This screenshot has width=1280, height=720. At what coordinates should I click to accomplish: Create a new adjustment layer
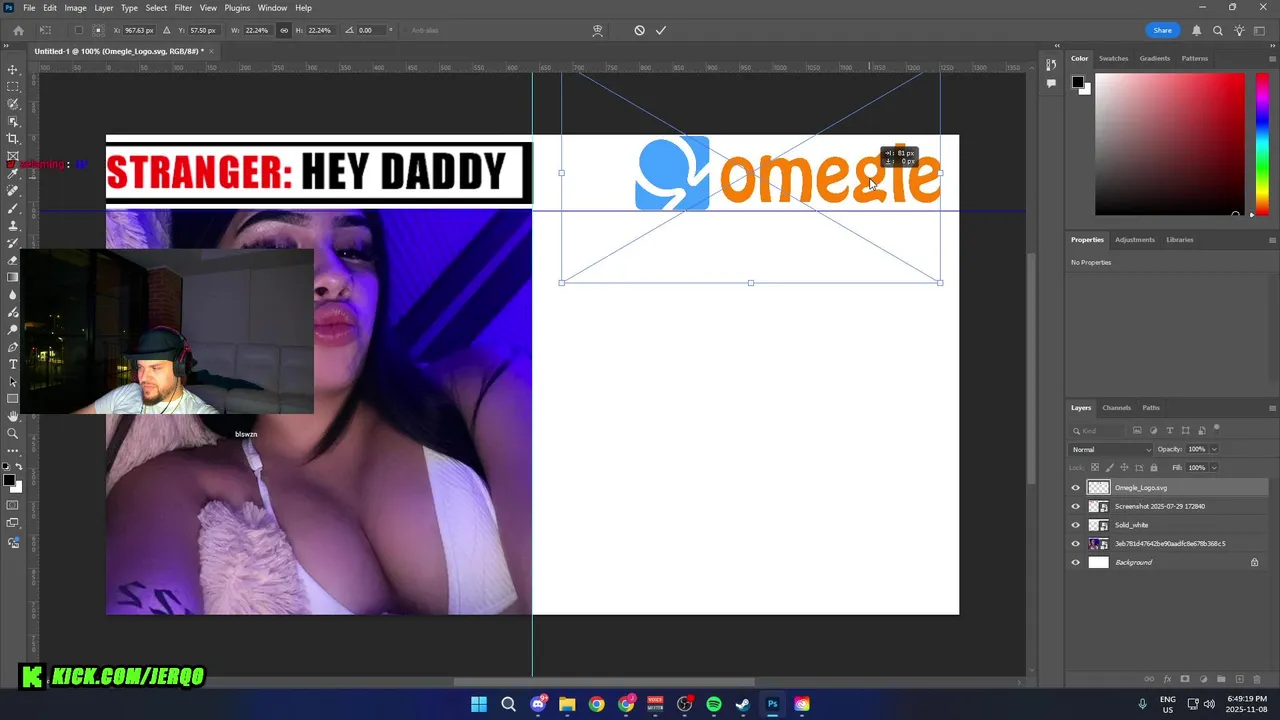click(x=1203, y=679)
